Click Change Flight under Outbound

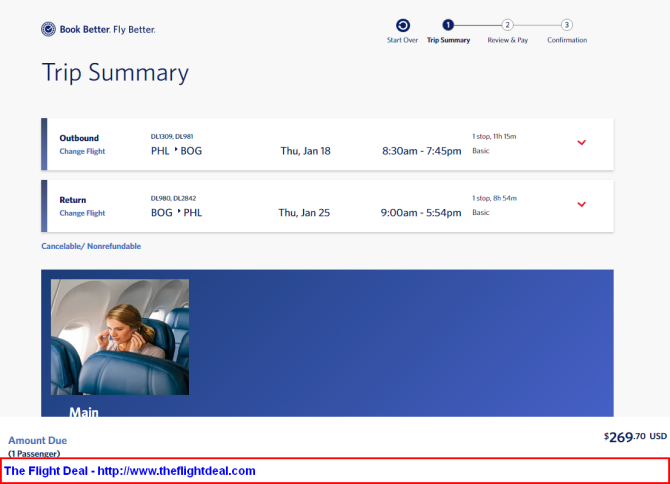click(x=82, y=152)
